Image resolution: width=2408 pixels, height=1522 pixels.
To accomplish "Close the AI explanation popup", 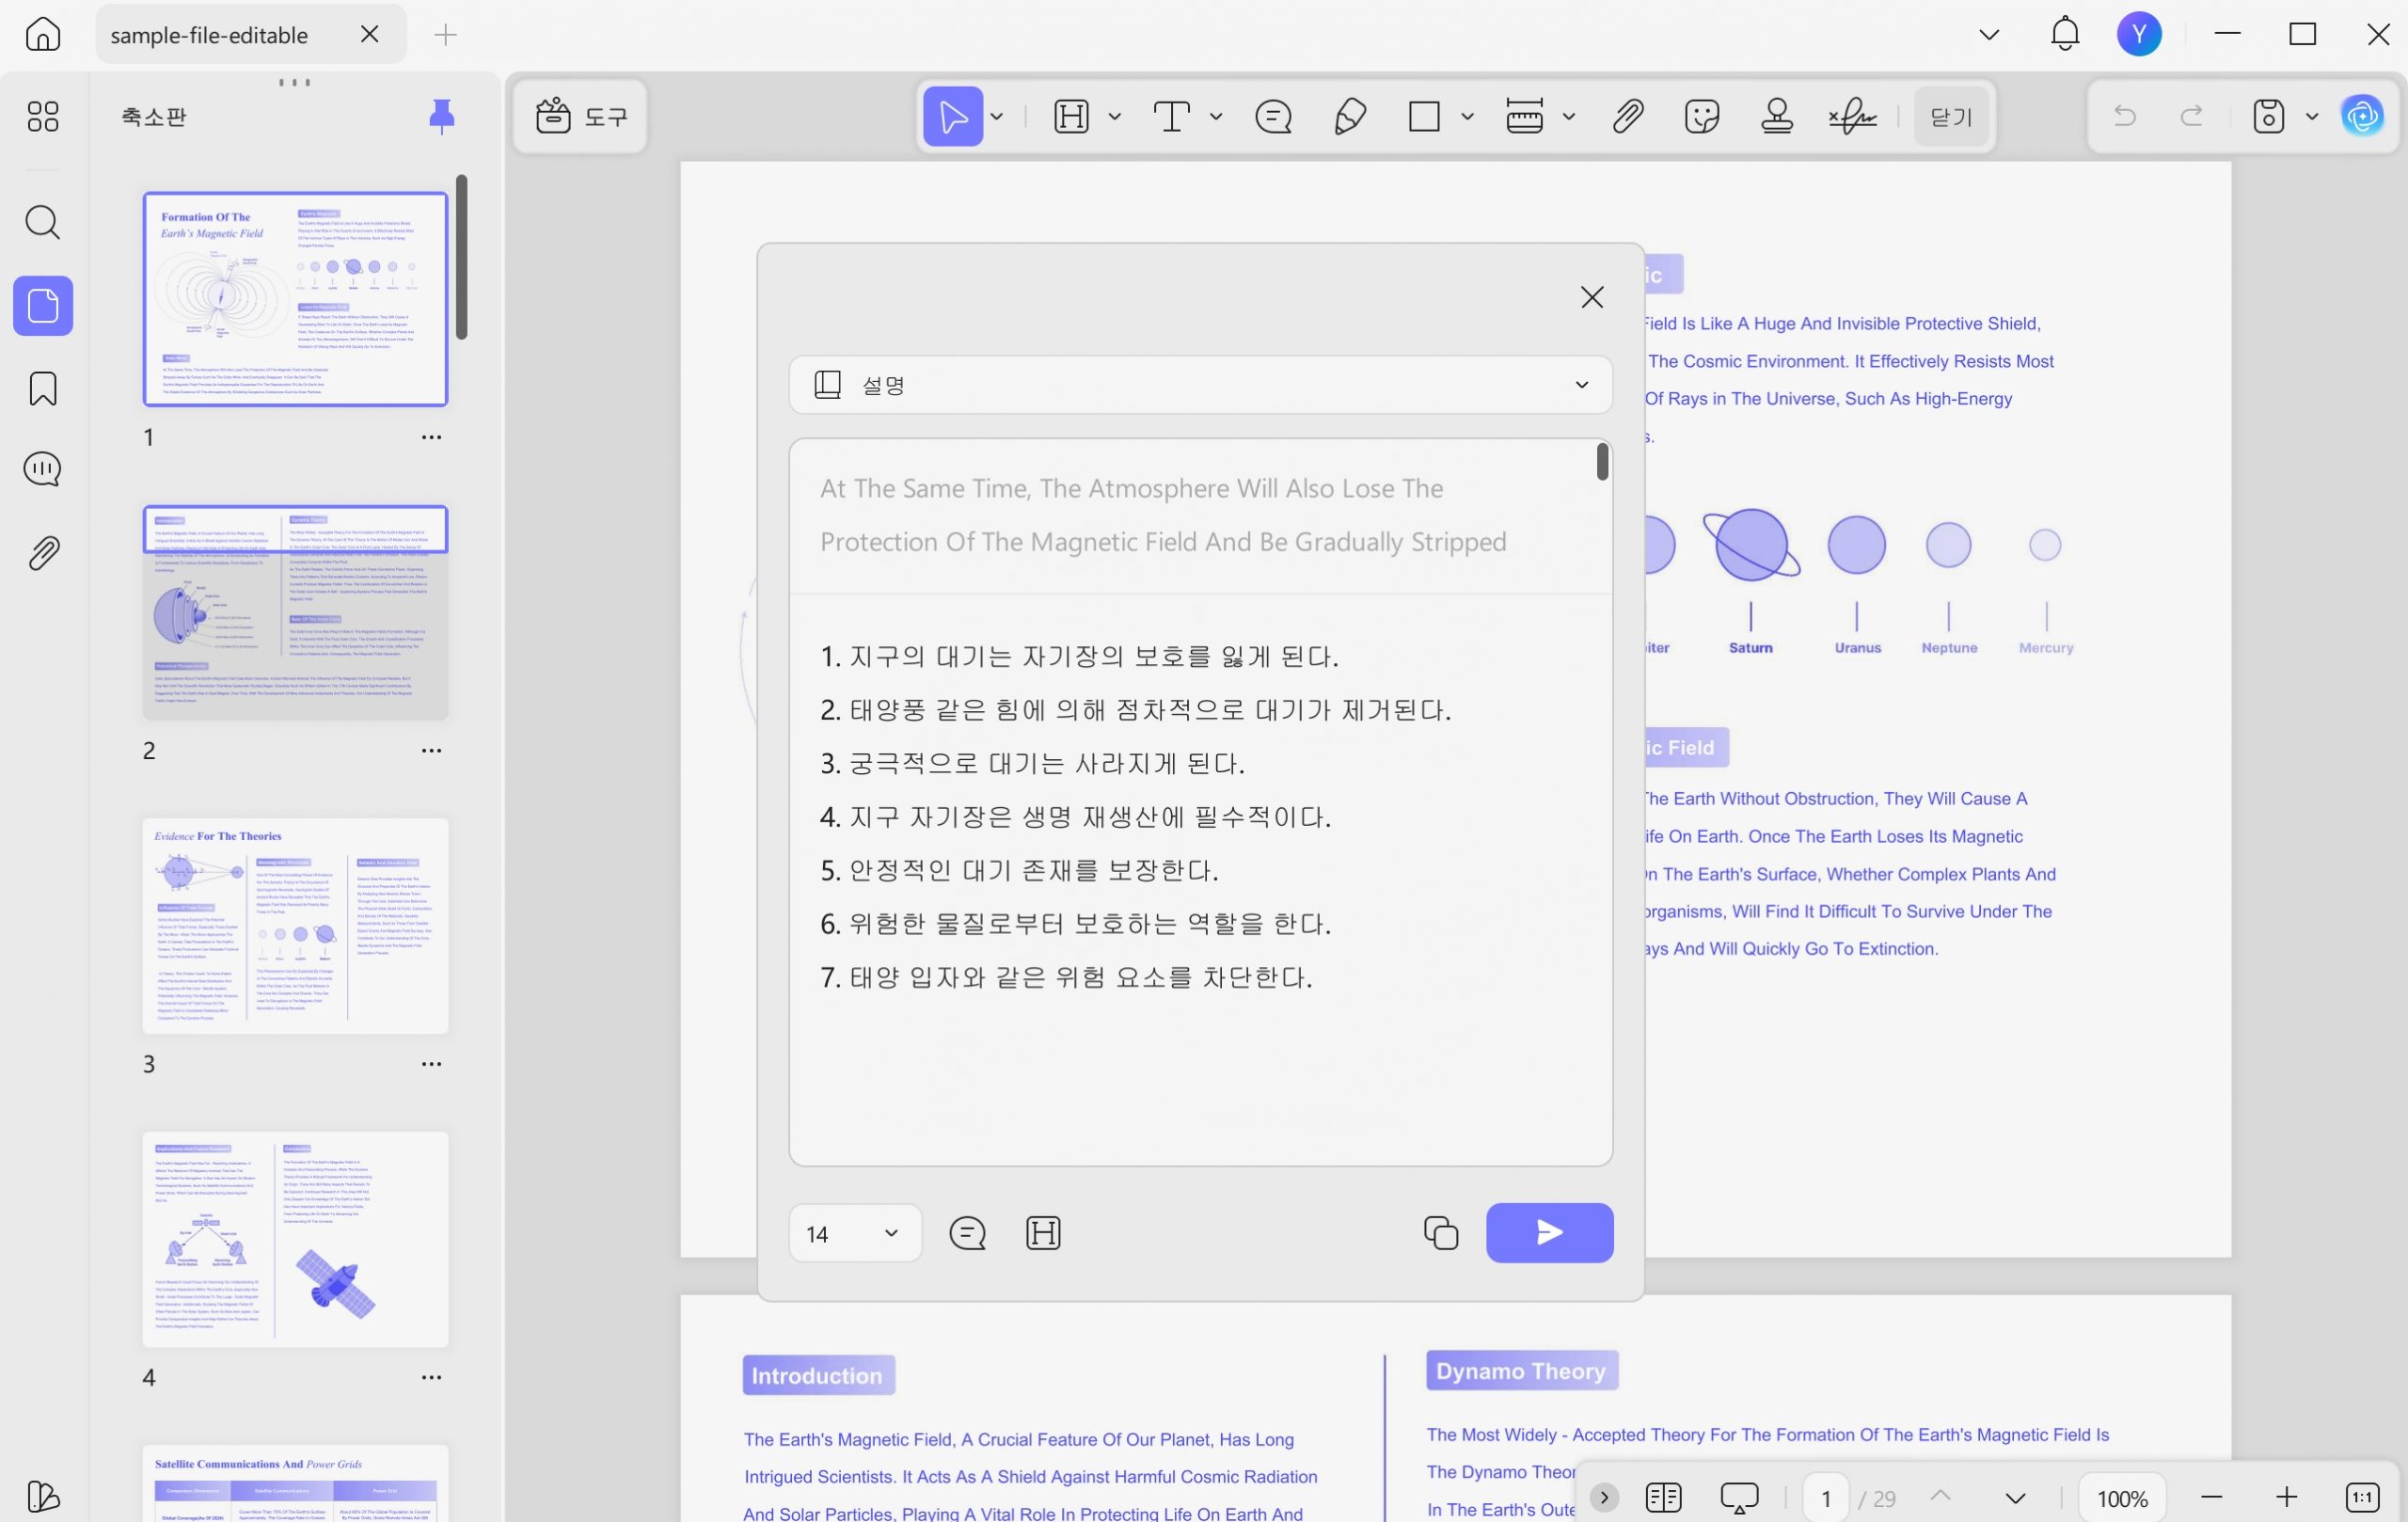I will 1592,297.
